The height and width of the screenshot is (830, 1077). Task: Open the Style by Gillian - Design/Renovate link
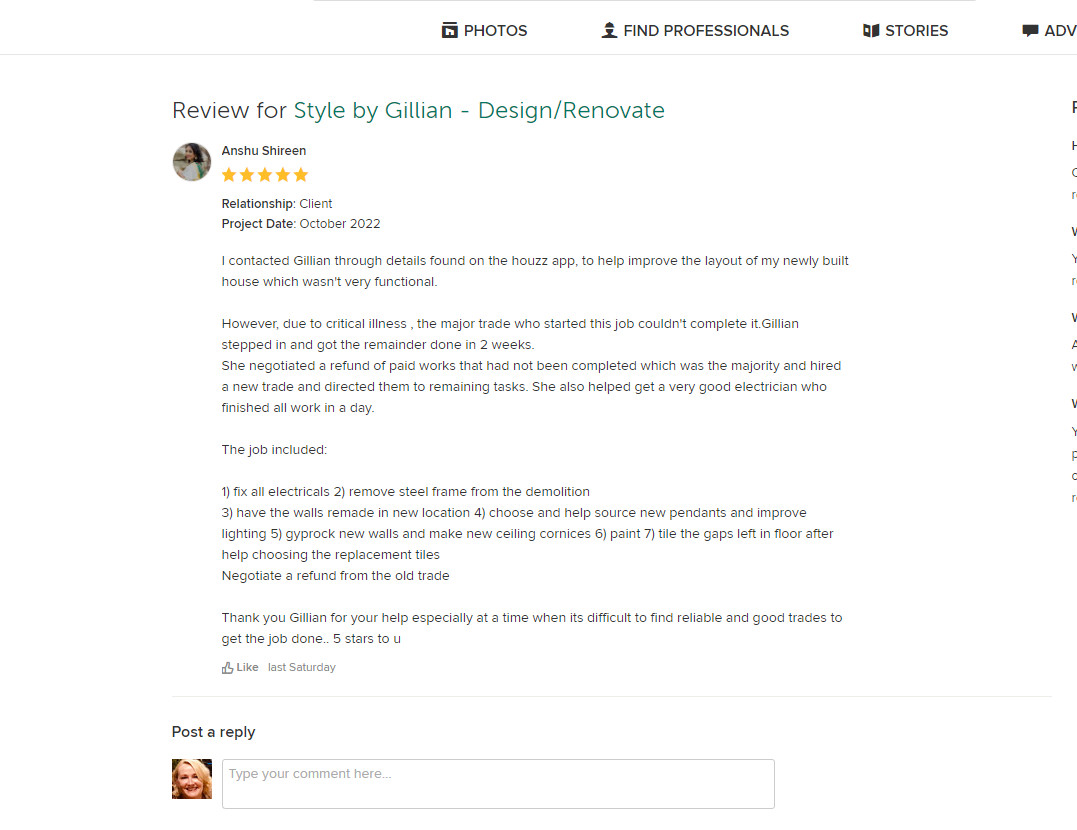[x=479, y=110]
